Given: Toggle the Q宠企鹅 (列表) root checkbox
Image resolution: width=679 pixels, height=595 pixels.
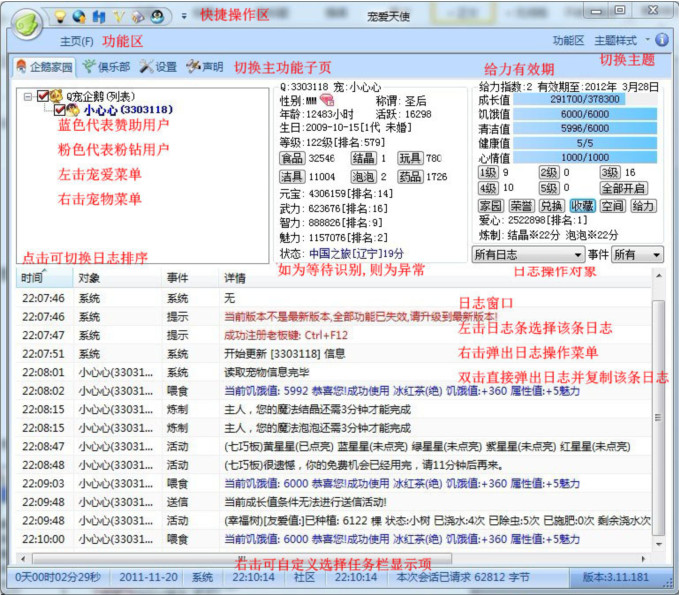Looking at the screenshot, I should click(x=43, y=97).
